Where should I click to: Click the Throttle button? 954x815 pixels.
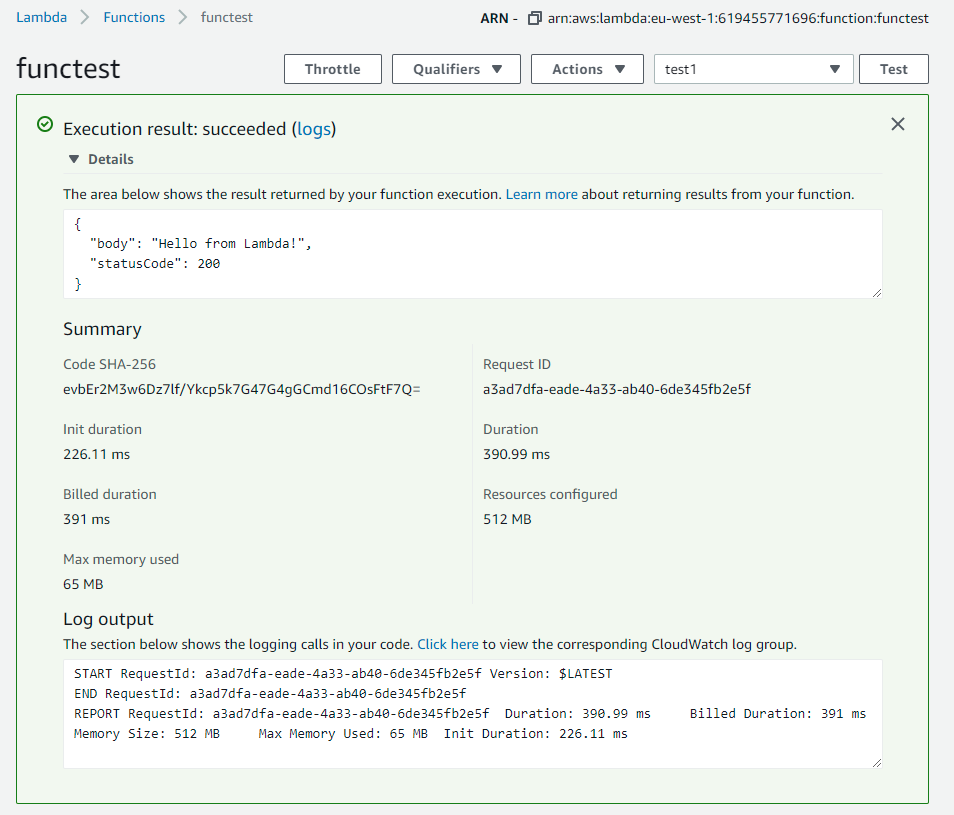(333, 69)
